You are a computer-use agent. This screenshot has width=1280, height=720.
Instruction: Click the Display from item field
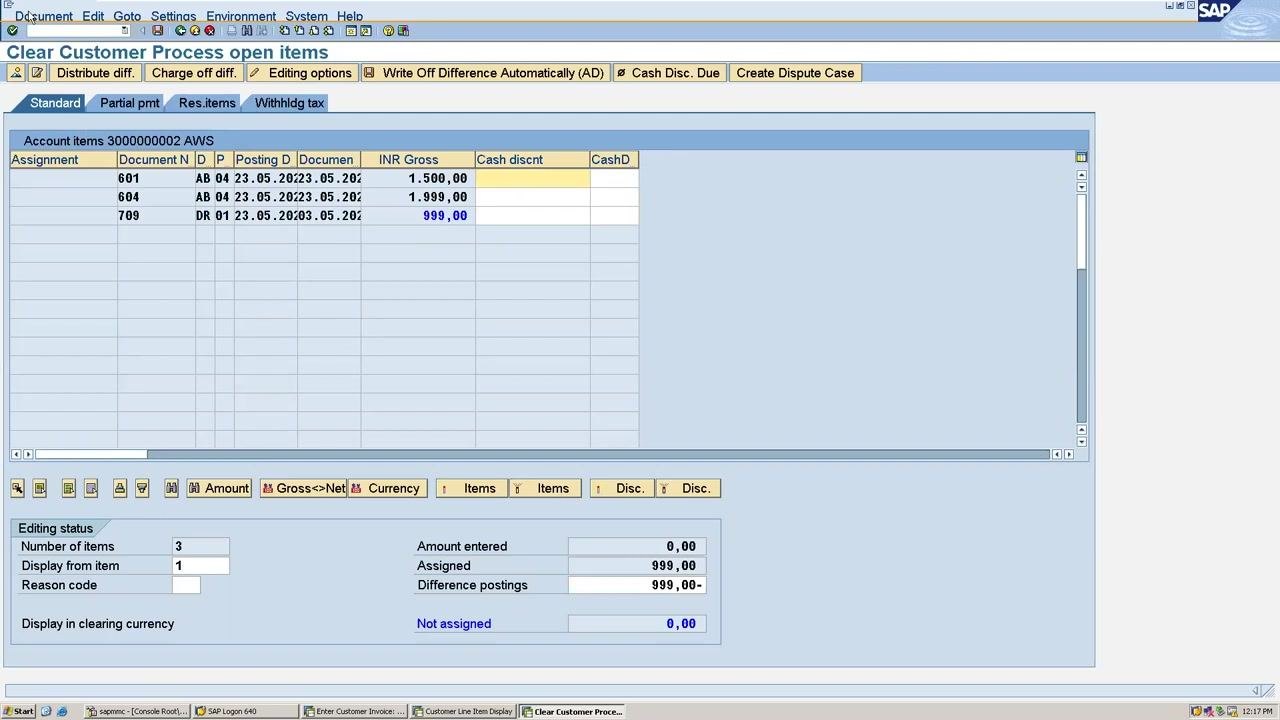(200, 566)
